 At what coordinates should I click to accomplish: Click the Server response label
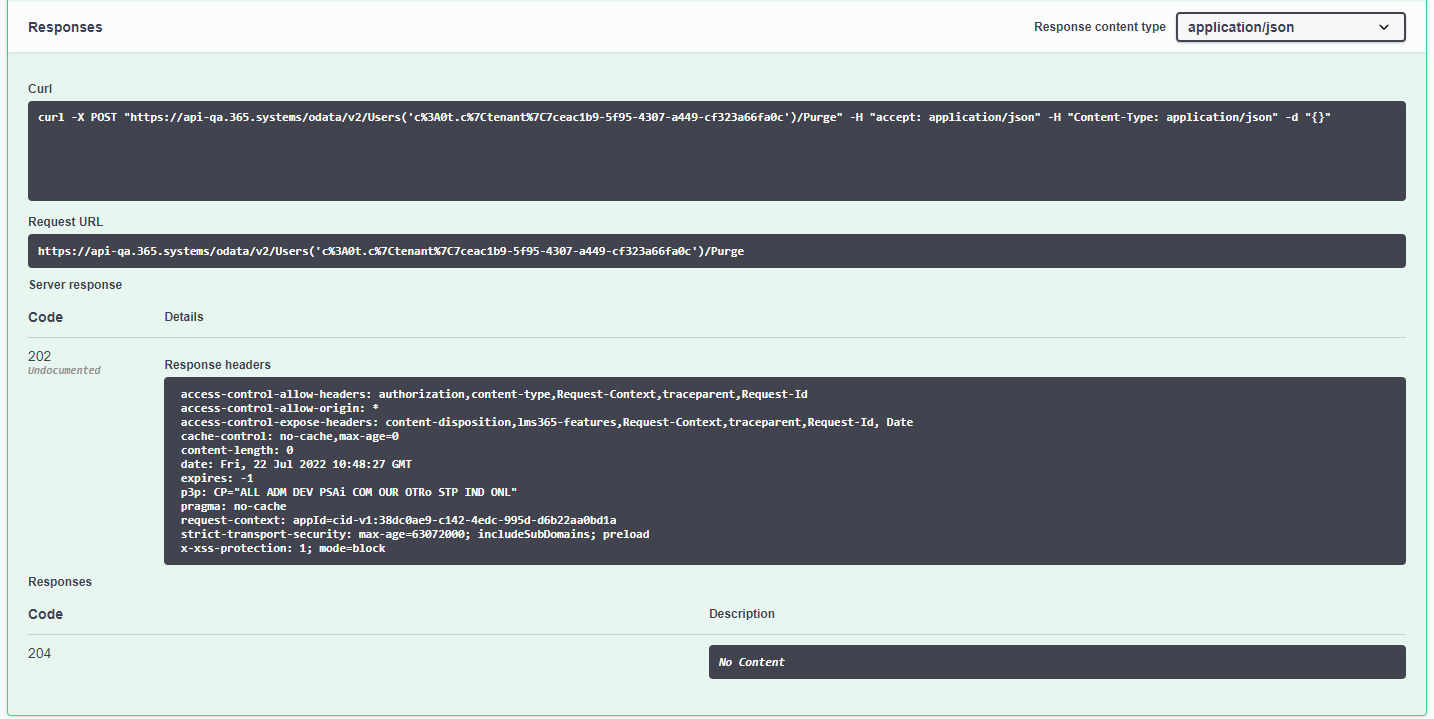[75, 285]
